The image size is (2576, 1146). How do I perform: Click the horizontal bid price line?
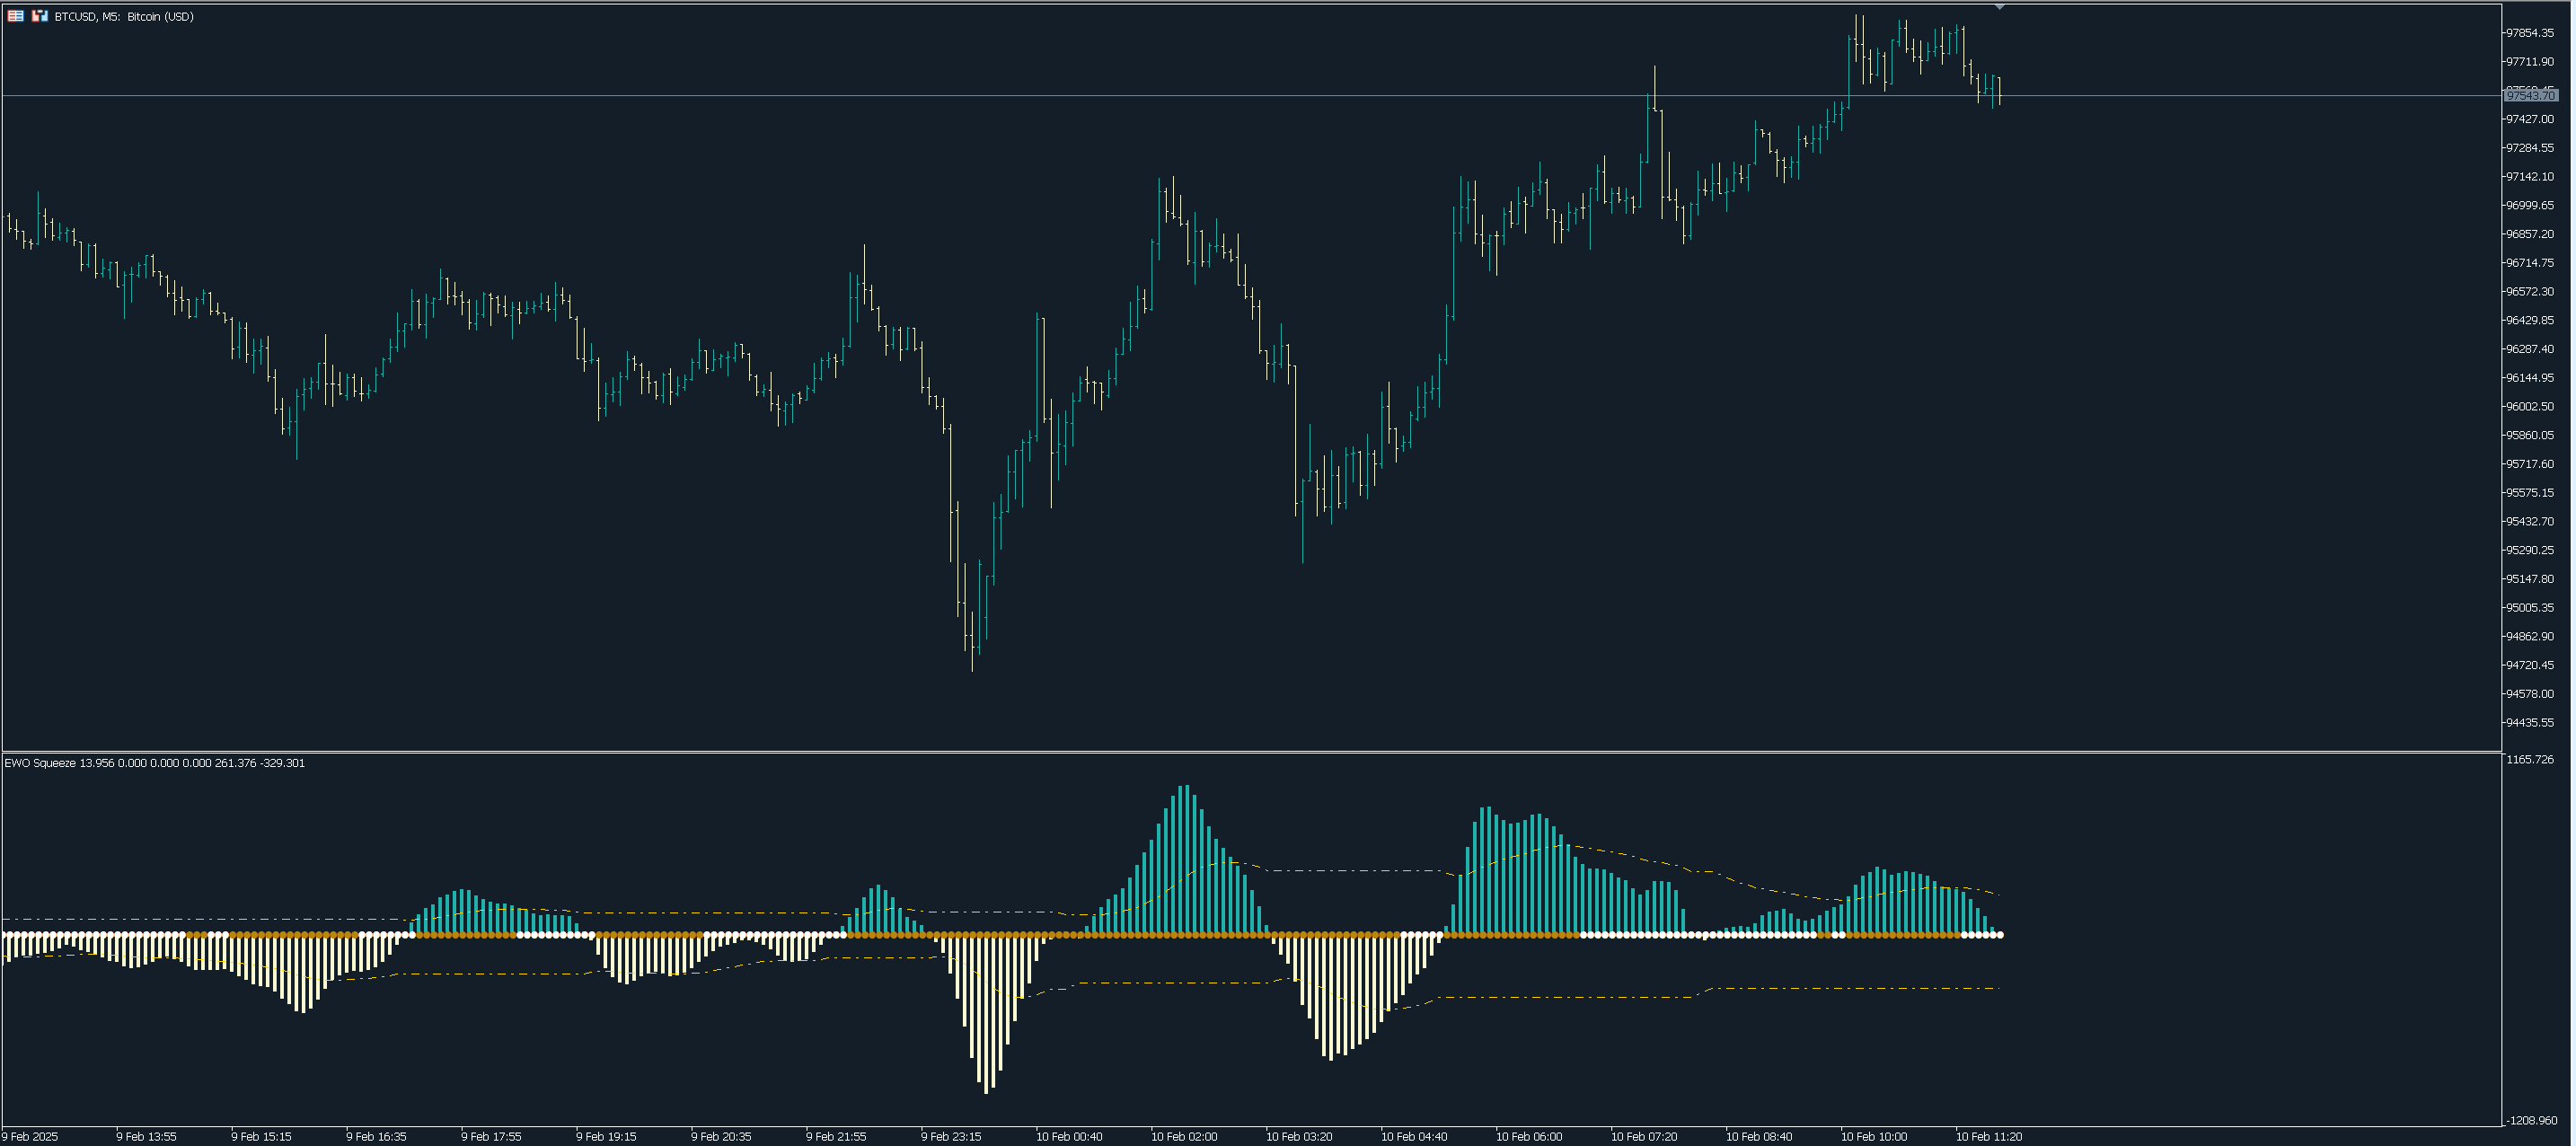[1000, 96]
